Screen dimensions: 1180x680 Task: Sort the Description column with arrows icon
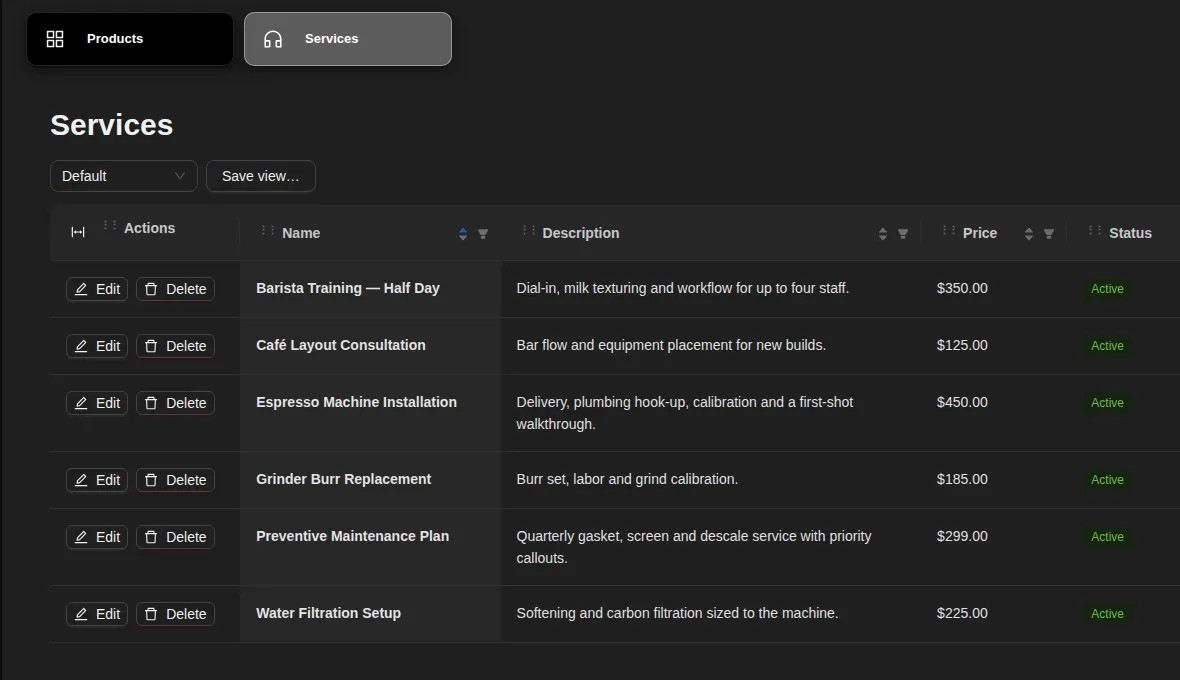(883, 234)
